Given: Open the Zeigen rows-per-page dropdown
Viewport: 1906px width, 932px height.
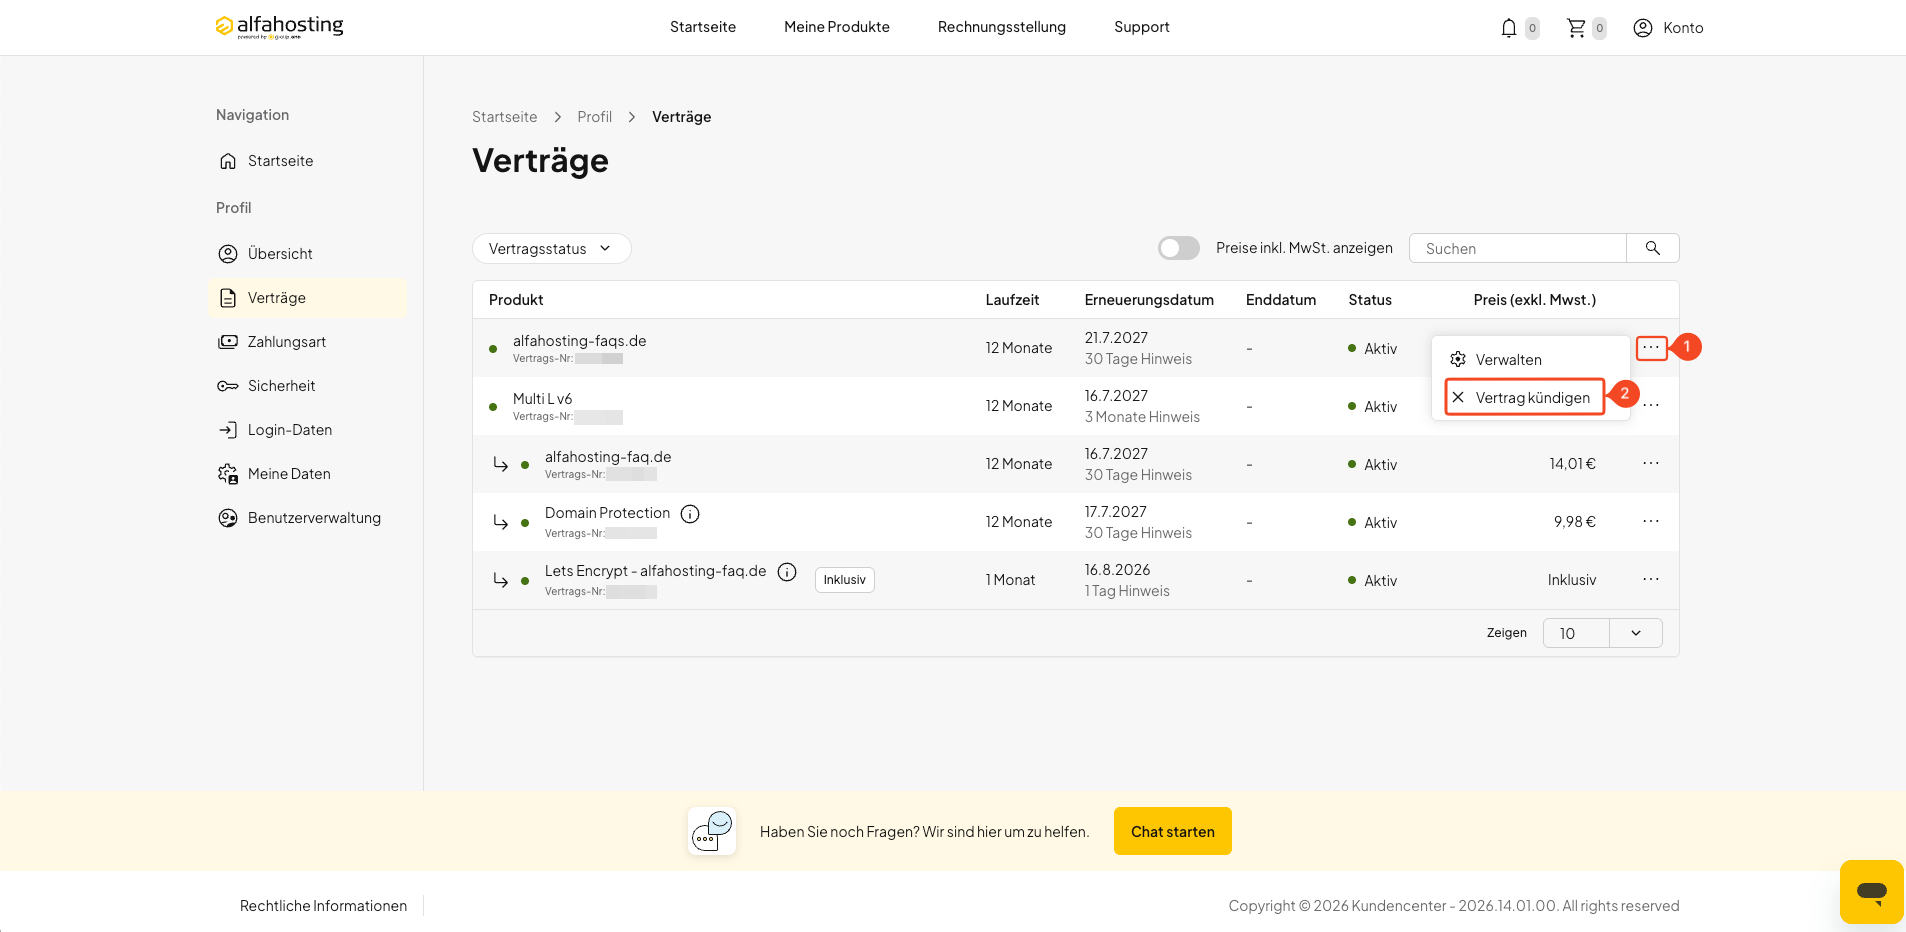Looking at the screenshot, I should [1602, 633].
